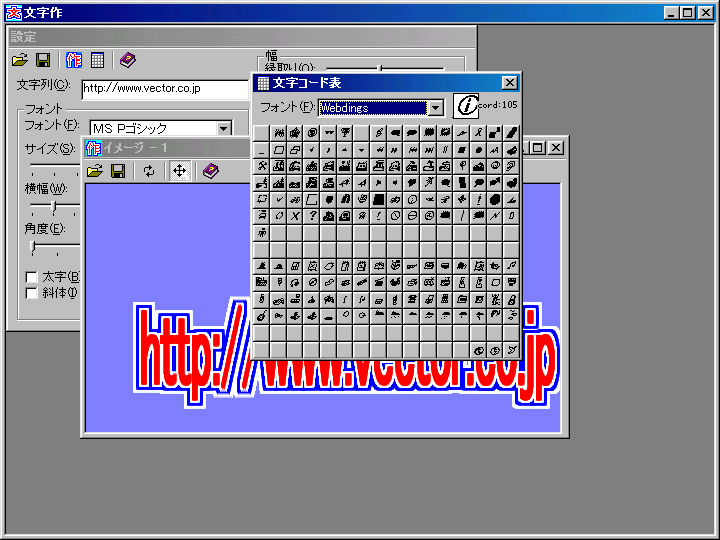Close the イメージ - 1 window
This screenshot has height=540, width=720.
coord(556,148)
